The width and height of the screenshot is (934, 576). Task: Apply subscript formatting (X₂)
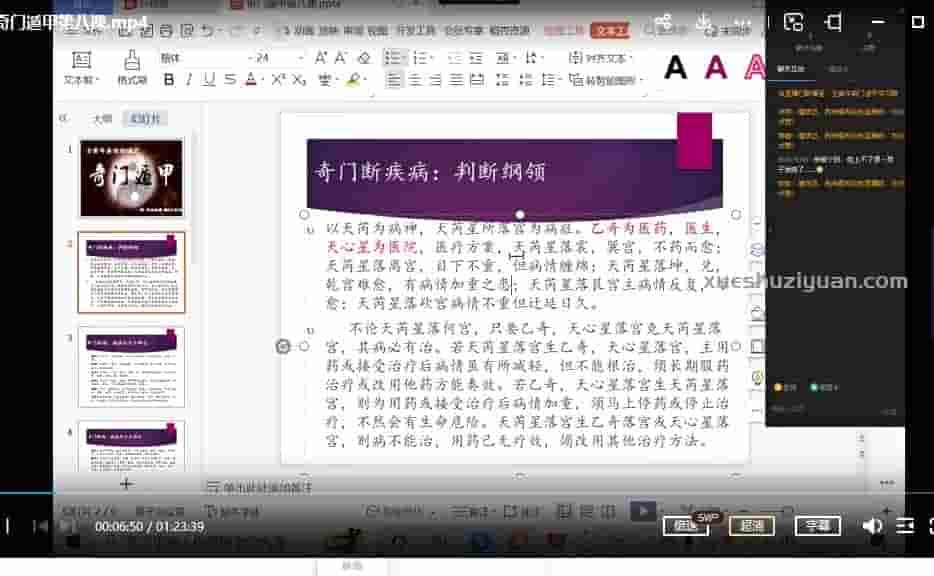296,78
